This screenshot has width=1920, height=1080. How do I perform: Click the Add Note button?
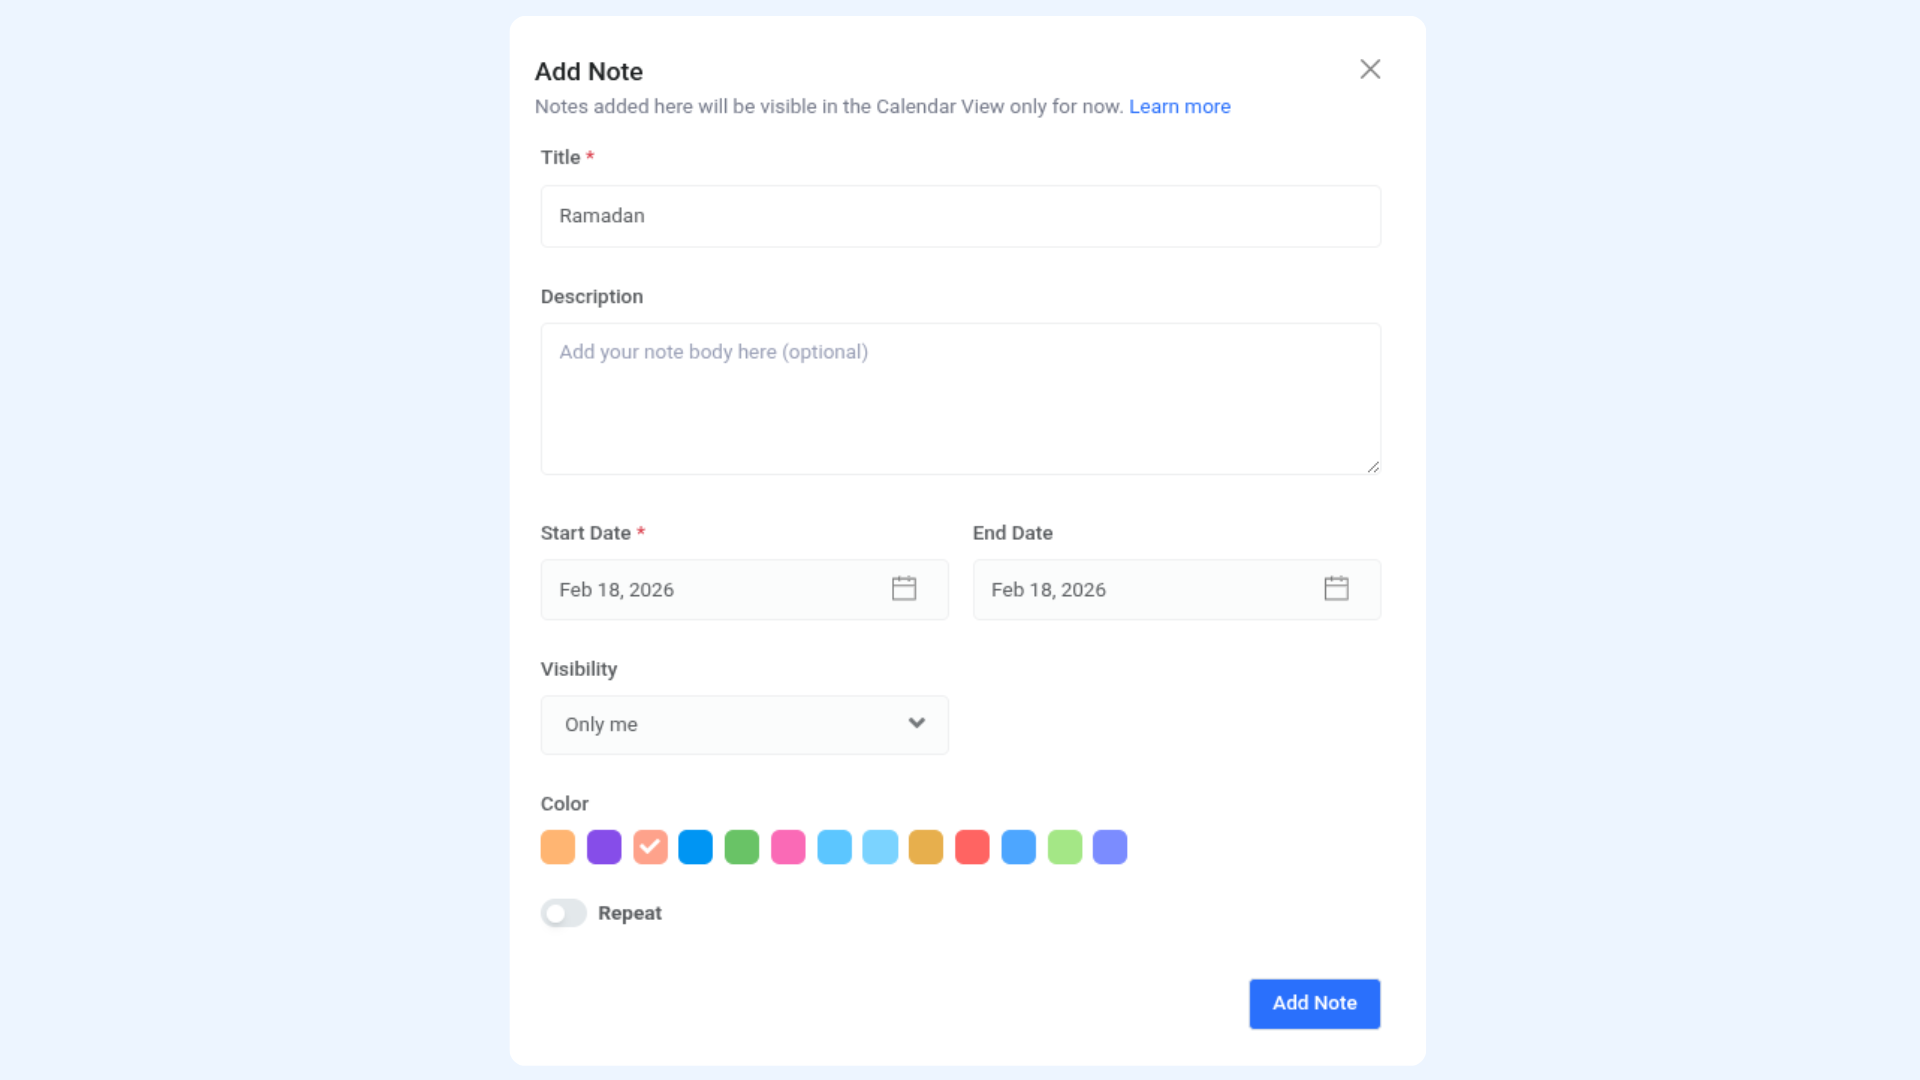1314,1003
